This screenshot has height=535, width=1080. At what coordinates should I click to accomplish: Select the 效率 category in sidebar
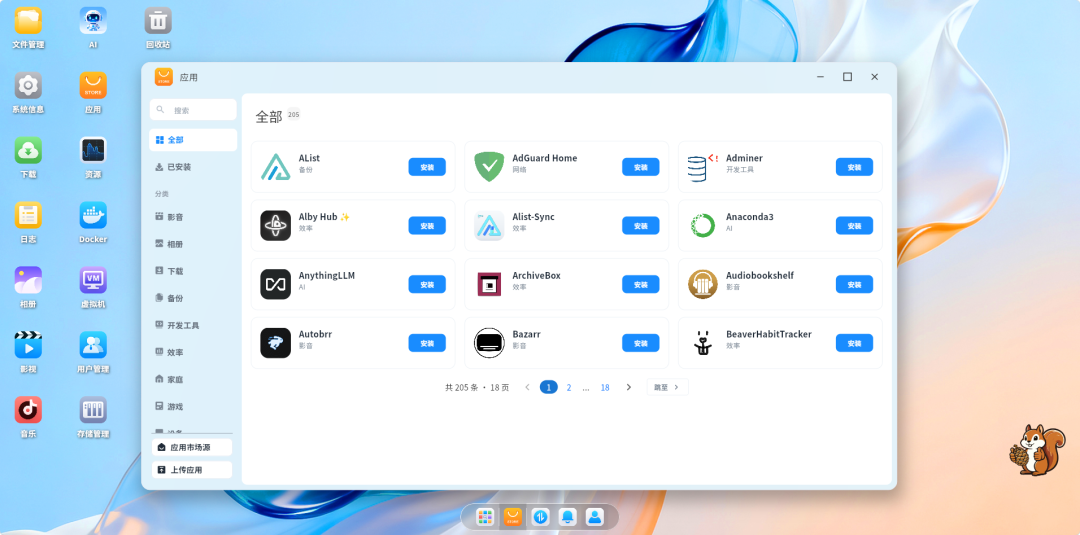tap(193, 352)
